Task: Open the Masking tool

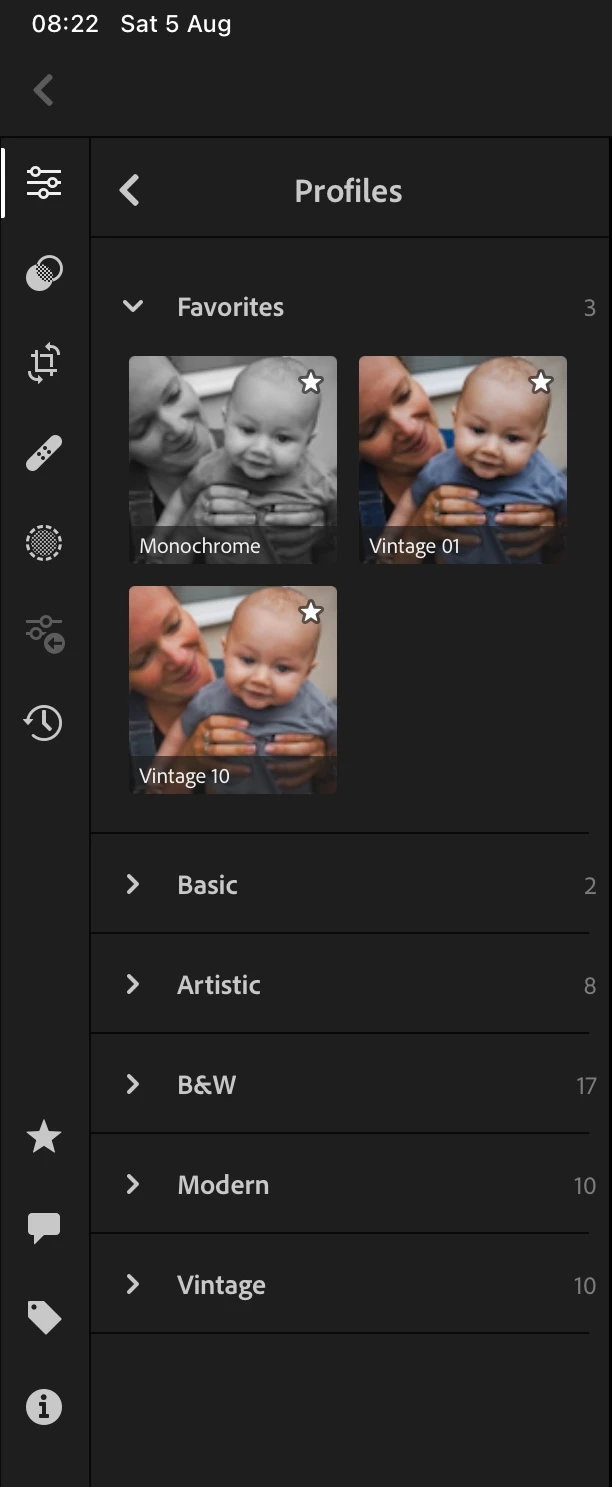Action: [x=44, y=273]
